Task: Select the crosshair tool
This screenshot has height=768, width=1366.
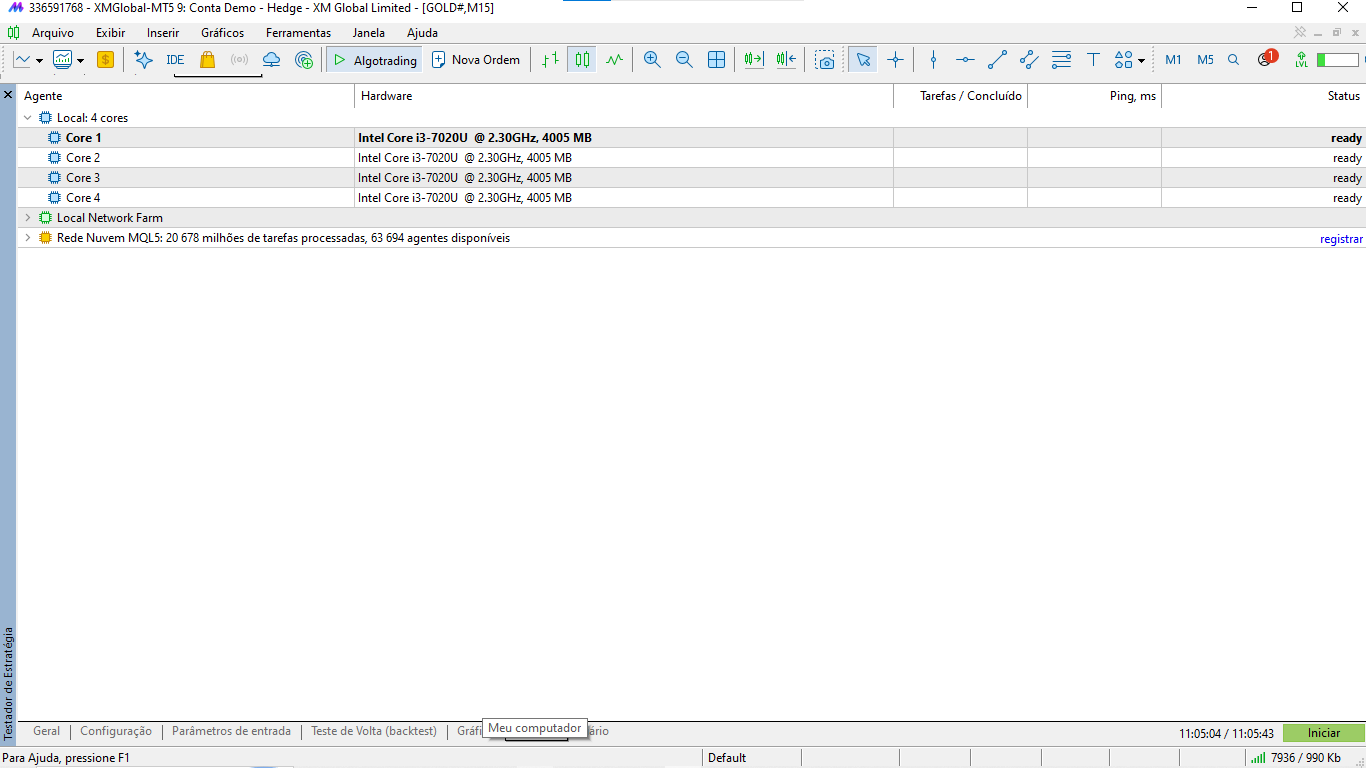Action: click(x=895, y=60)
